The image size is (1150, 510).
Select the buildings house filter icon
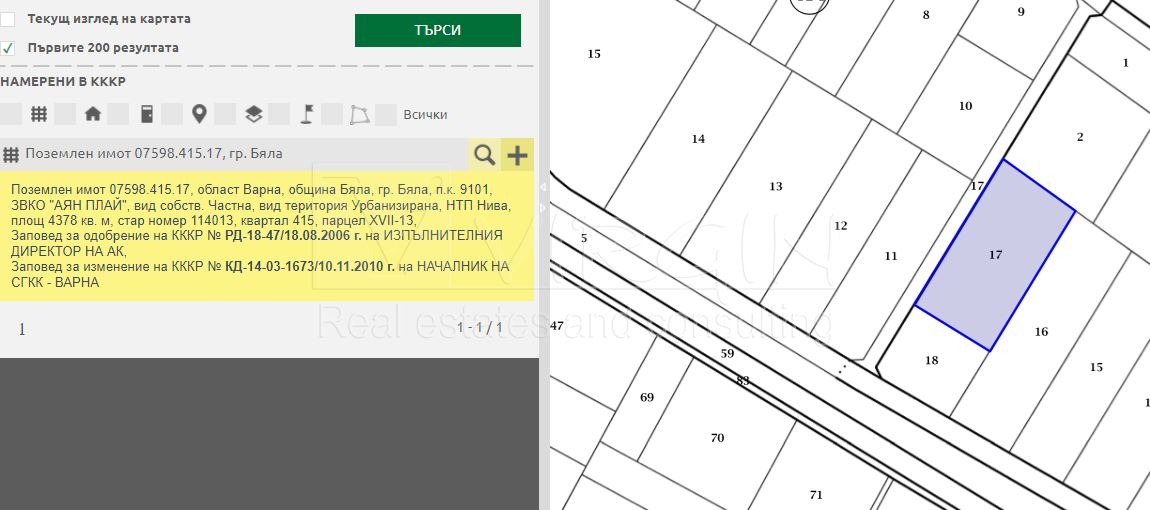click(x=93, y=114)
